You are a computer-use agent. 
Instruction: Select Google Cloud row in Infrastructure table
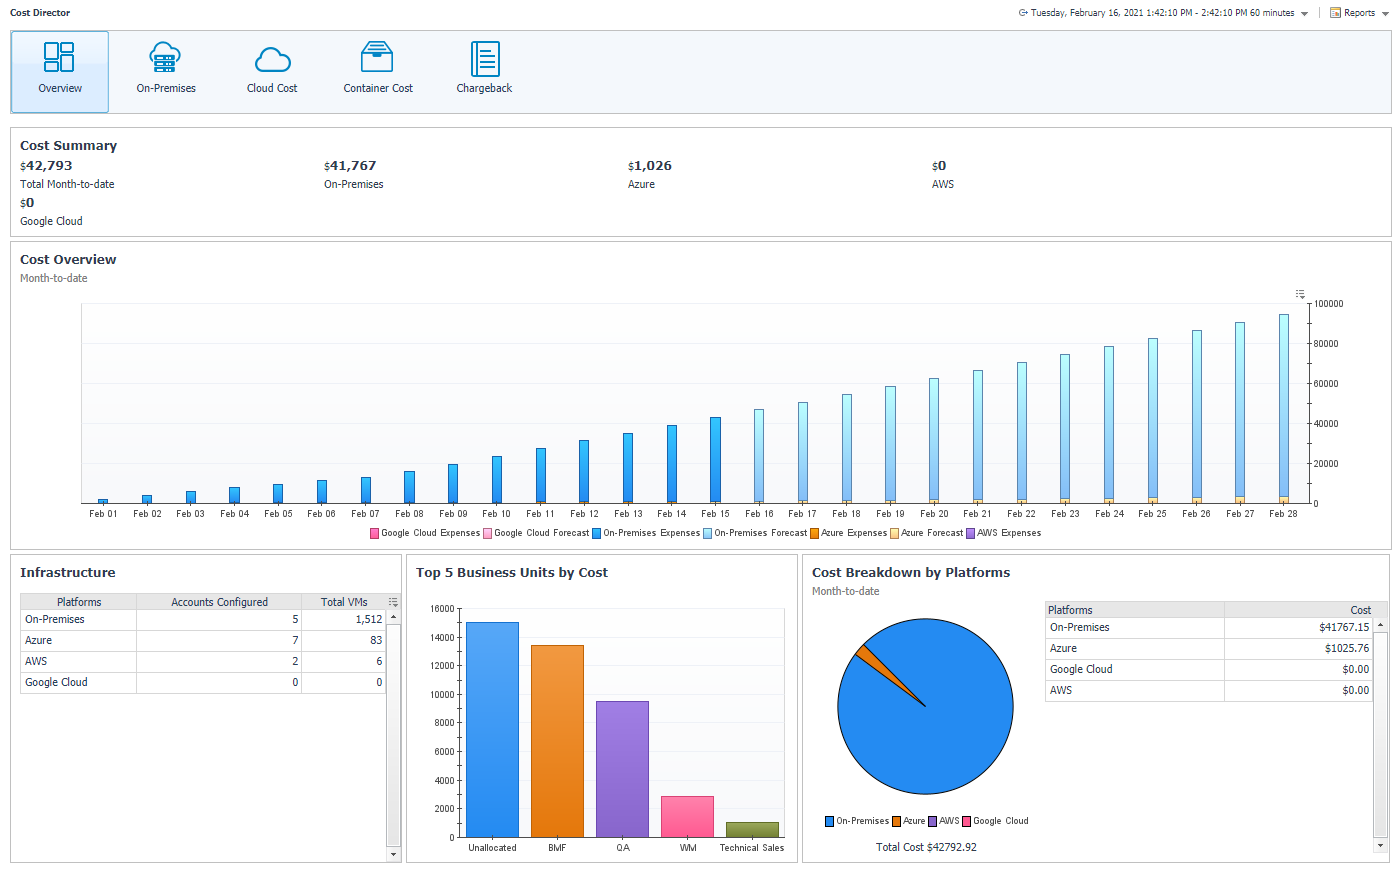tap(203, 683)
